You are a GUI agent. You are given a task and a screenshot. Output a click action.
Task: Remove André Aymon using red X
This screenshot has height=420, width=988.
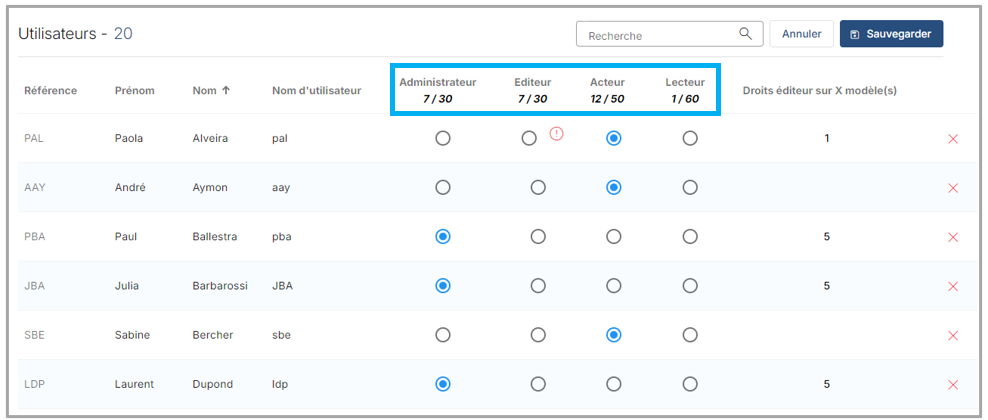pyautogui.click(x=952, y=188)
